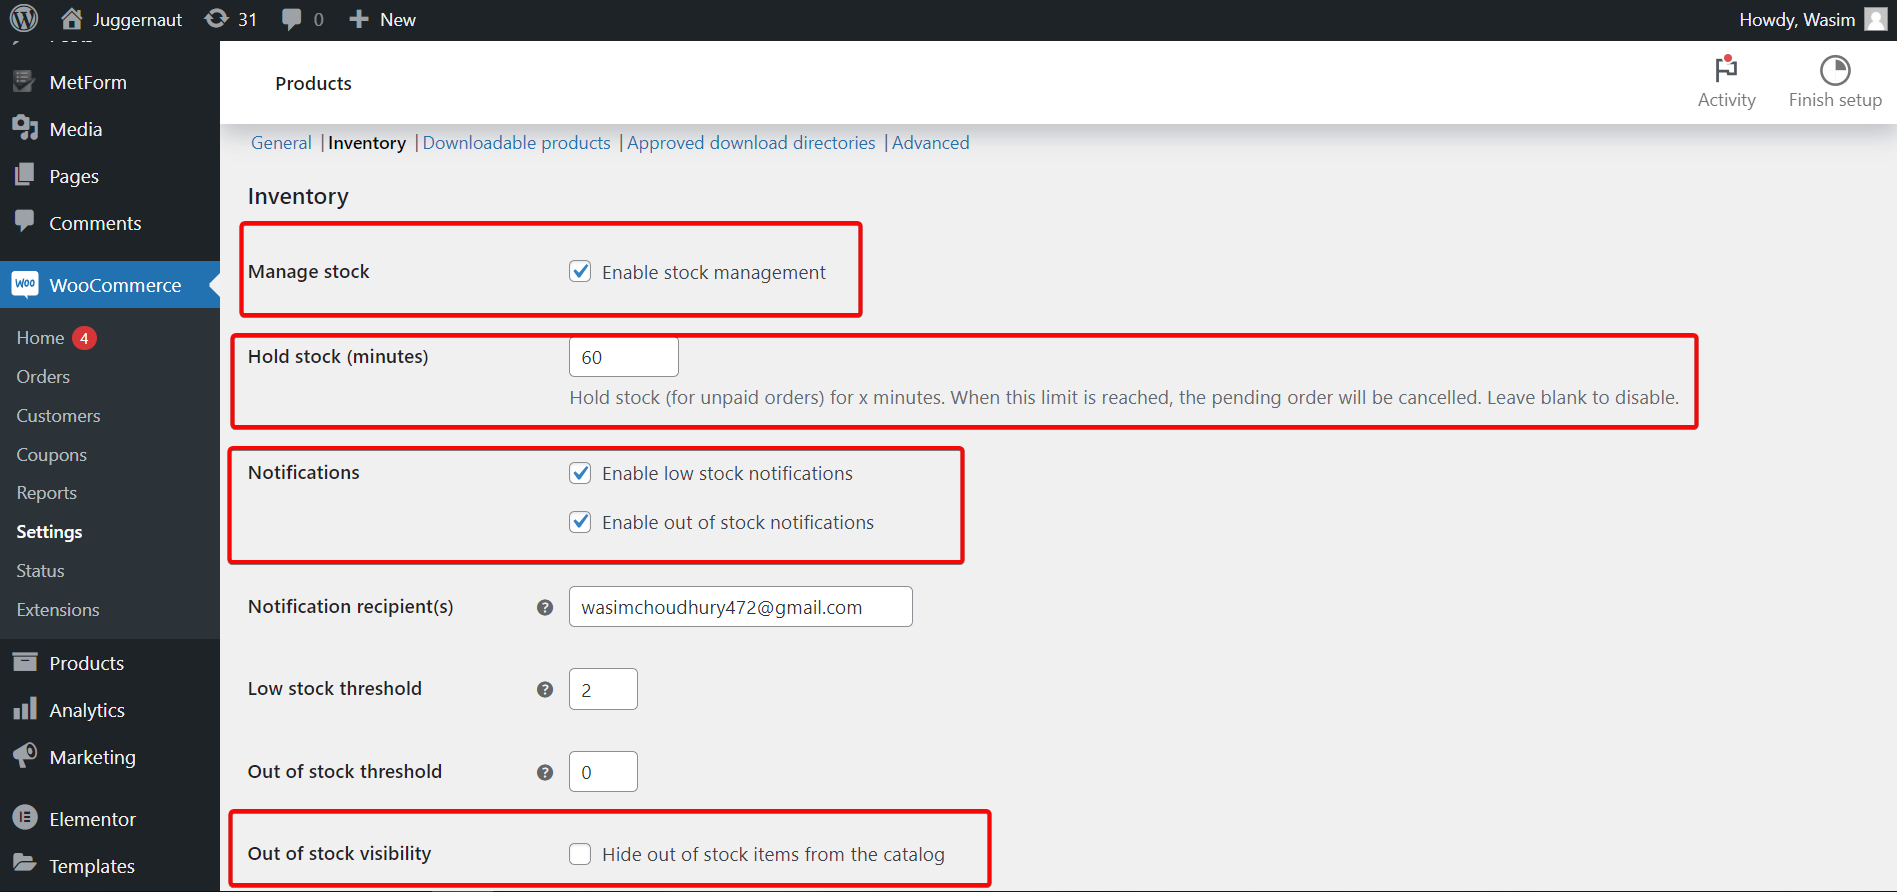Click the Finish setup progress icon
1897x892 pixels.
1835,70
